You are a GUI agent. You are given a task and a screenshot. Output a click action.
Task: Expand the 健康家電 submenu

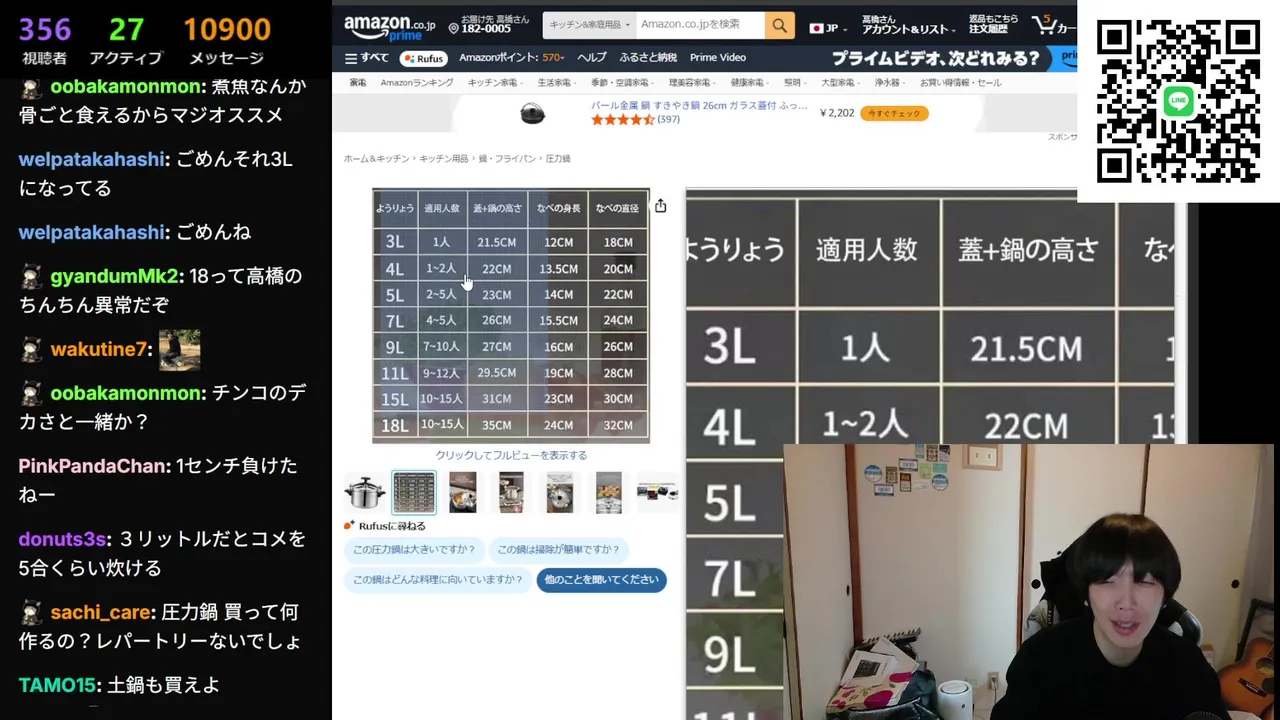pos(748,83)
